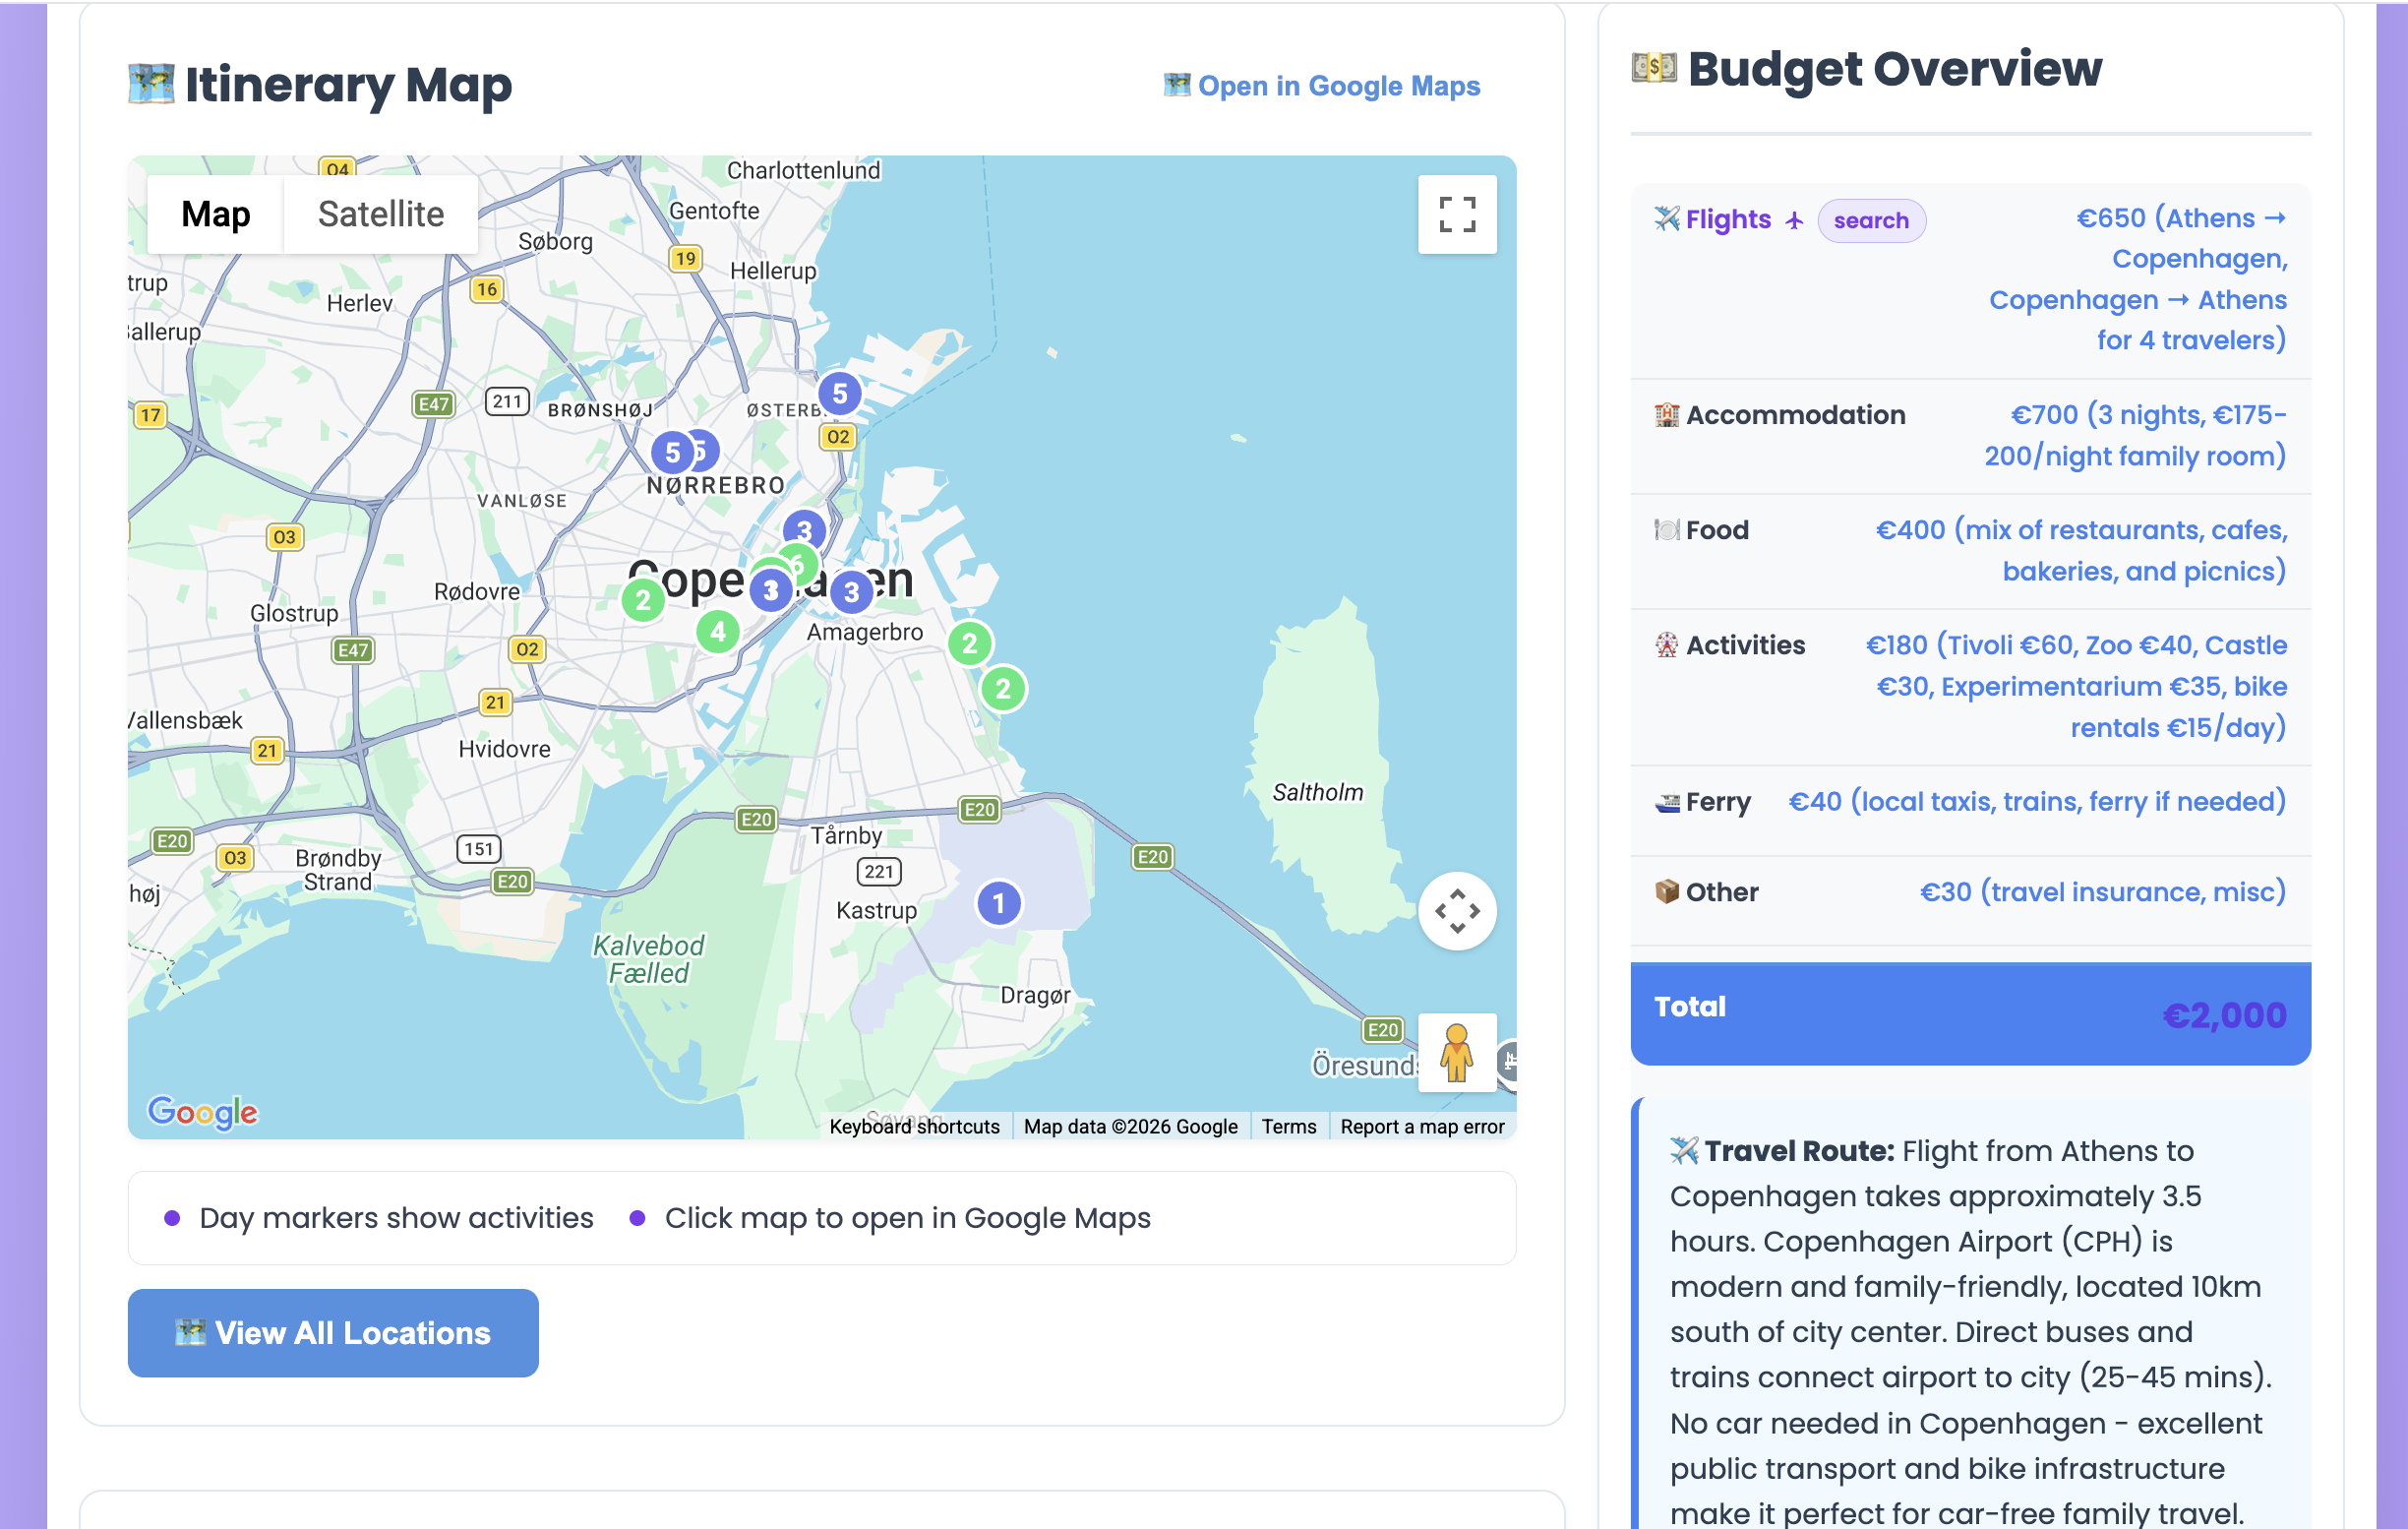Switch to the Map view tab
2408x1529 pixels.
tap(216, 214)
